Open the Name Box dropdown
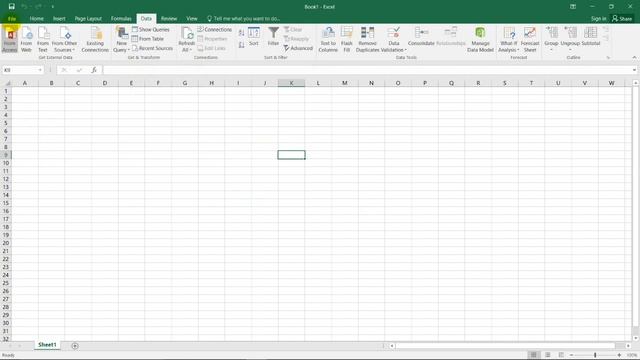The width and height of the screenshot is (640, 360). 40,70
